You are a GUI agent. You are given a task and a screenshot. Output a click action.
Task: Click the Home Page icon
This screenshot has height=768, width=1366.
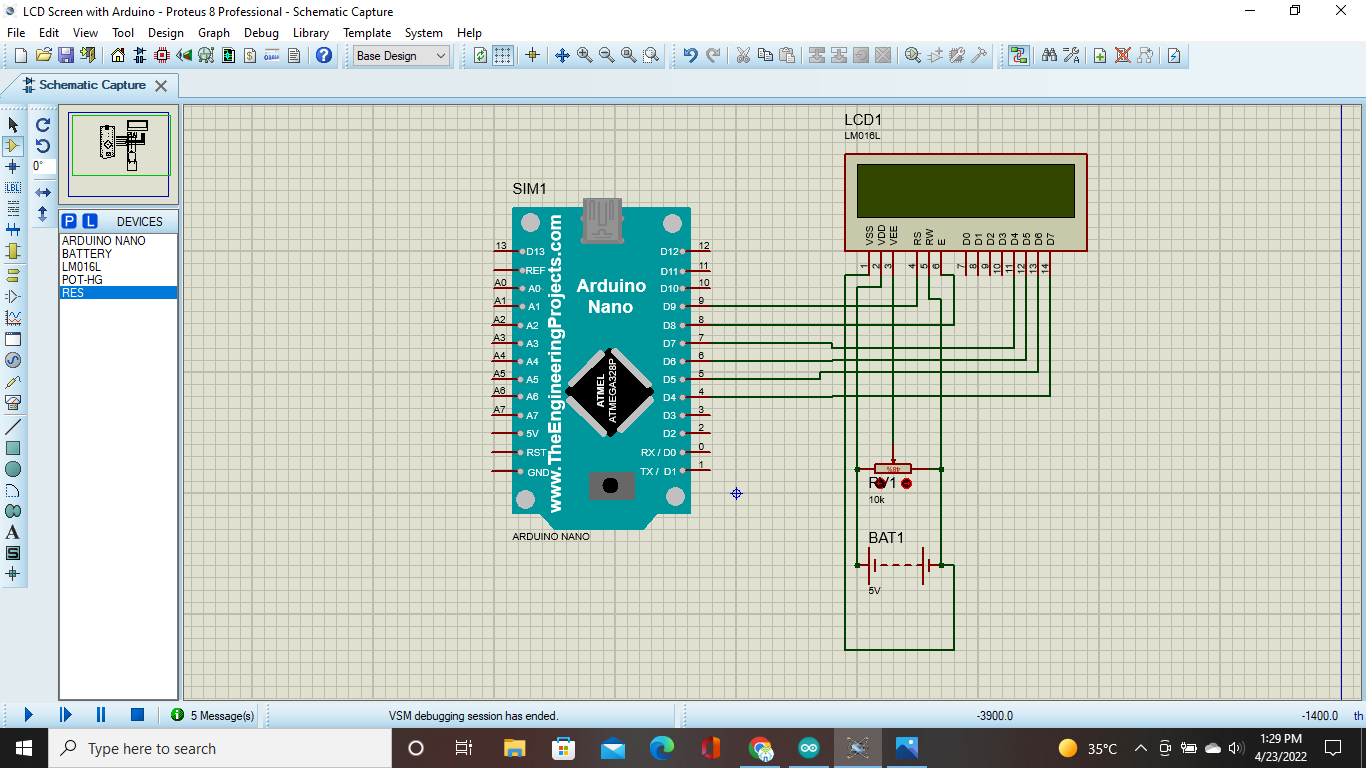click(x=118, y=56)
